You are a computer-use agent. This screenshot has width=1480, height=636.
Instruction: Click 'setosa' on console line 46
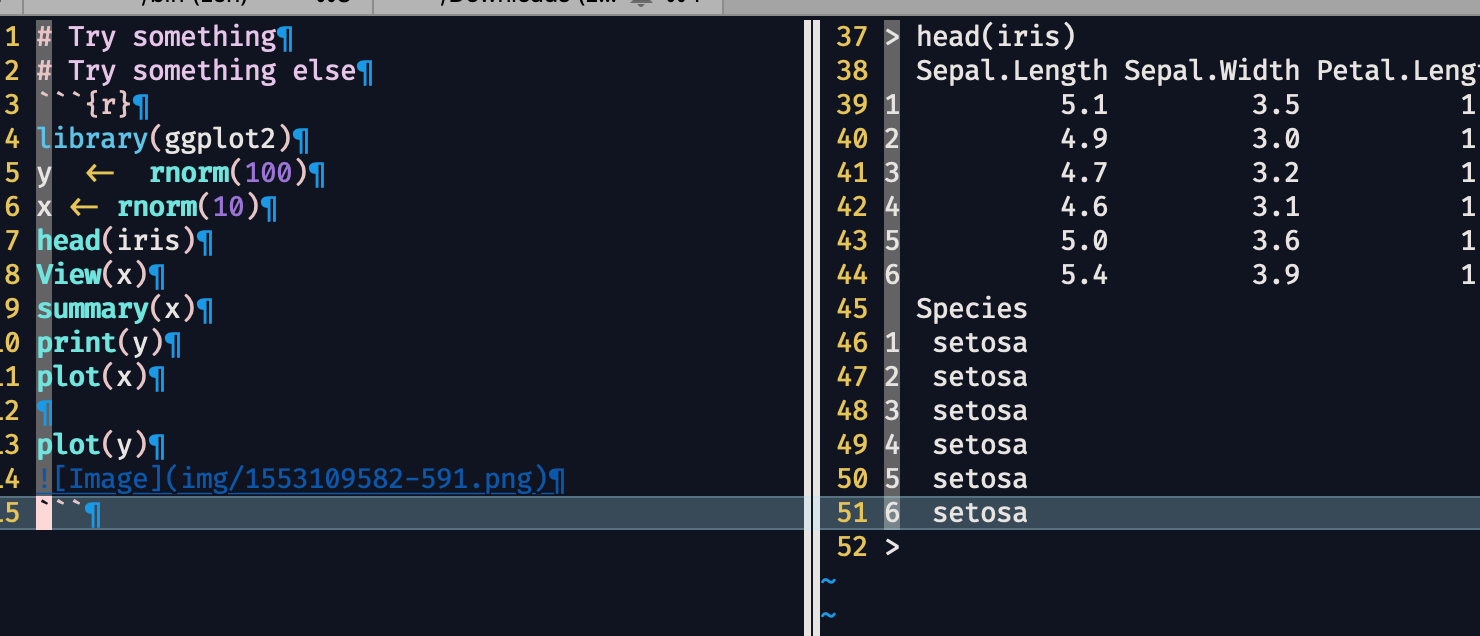point(980,343)
